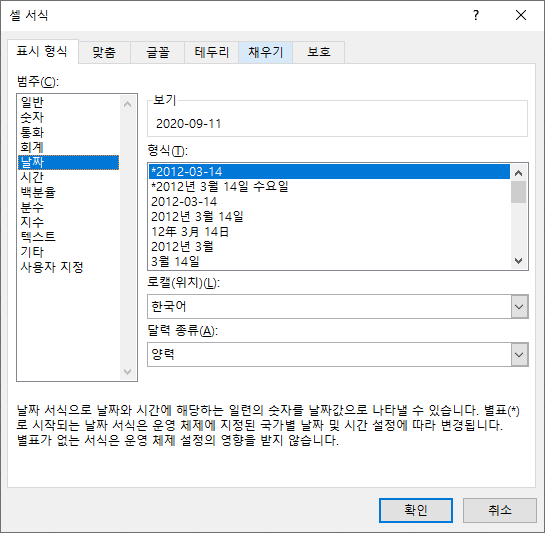Select 분수 category
Viewport: 545px width, 533px height.
[x=68, y=207]
